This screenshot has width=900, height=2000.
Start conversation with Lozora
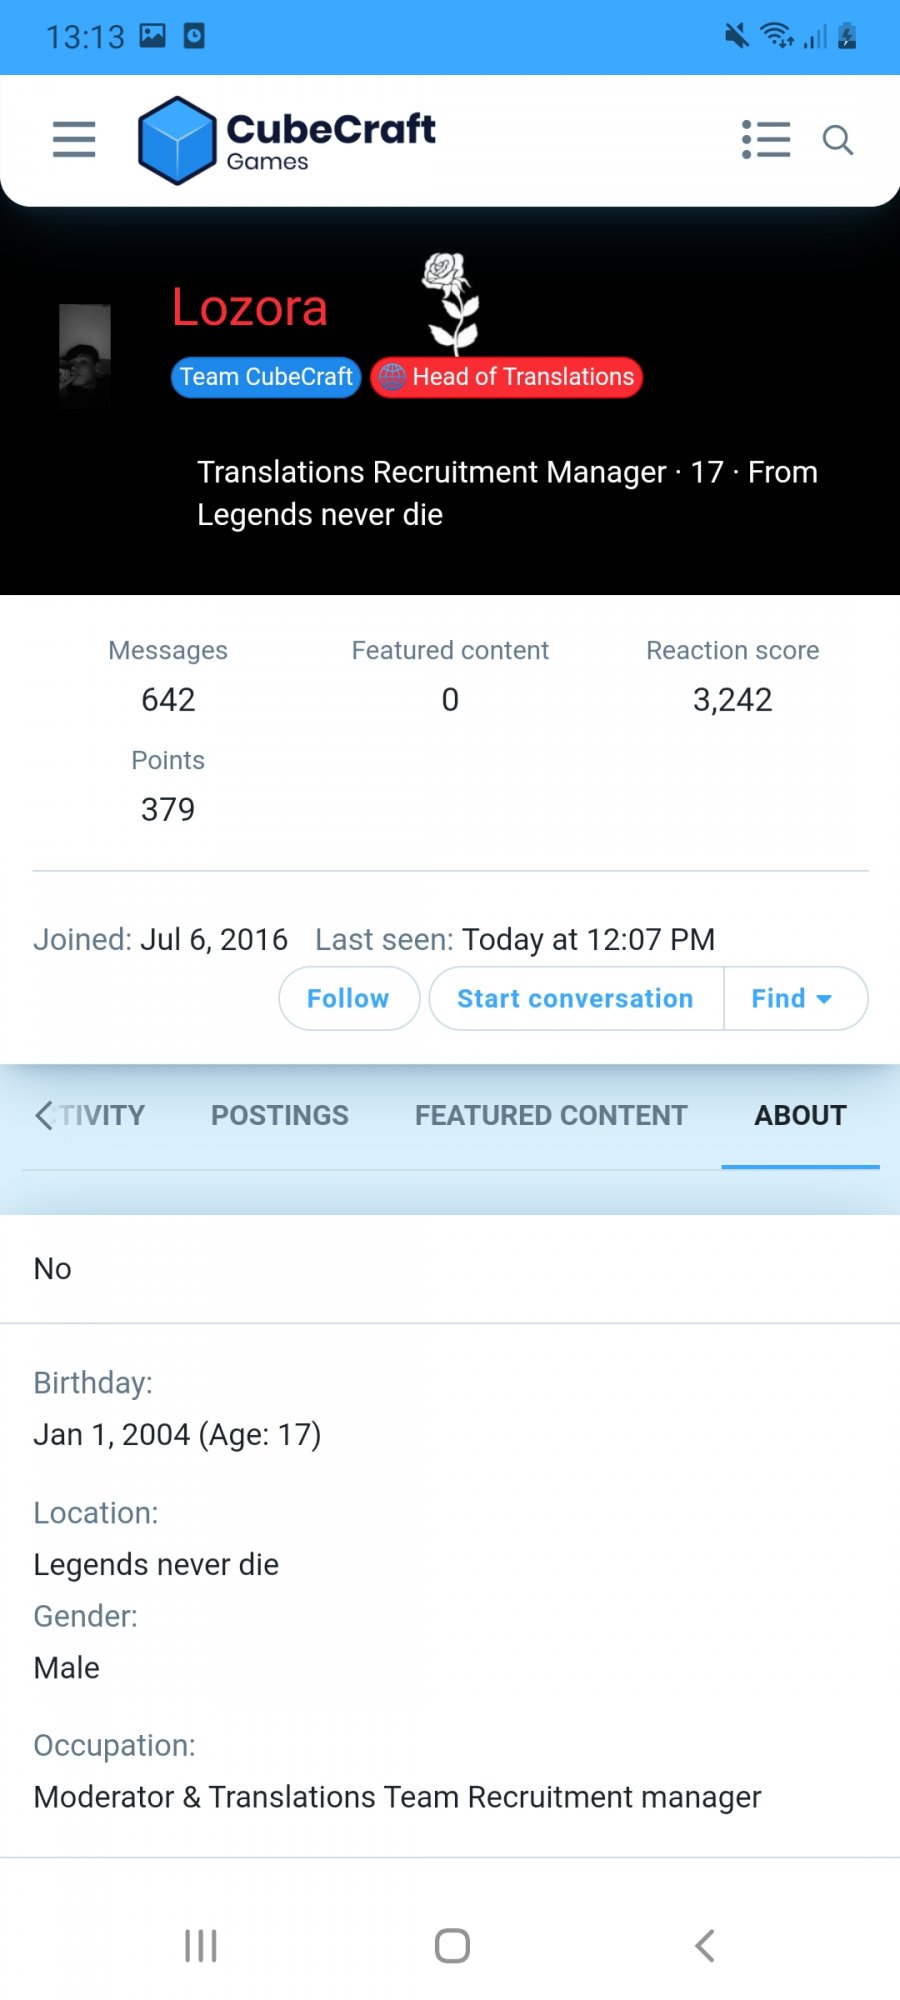pyautogui.click(x=576, y=998)
